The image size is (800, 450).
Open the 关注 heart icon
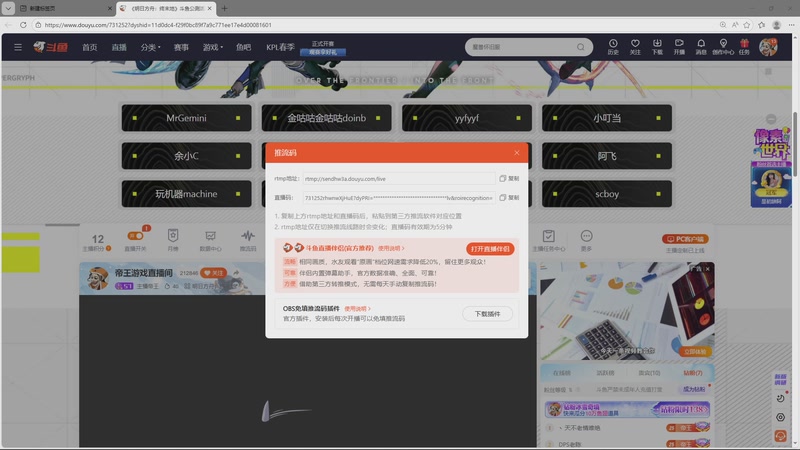(635, 47)
